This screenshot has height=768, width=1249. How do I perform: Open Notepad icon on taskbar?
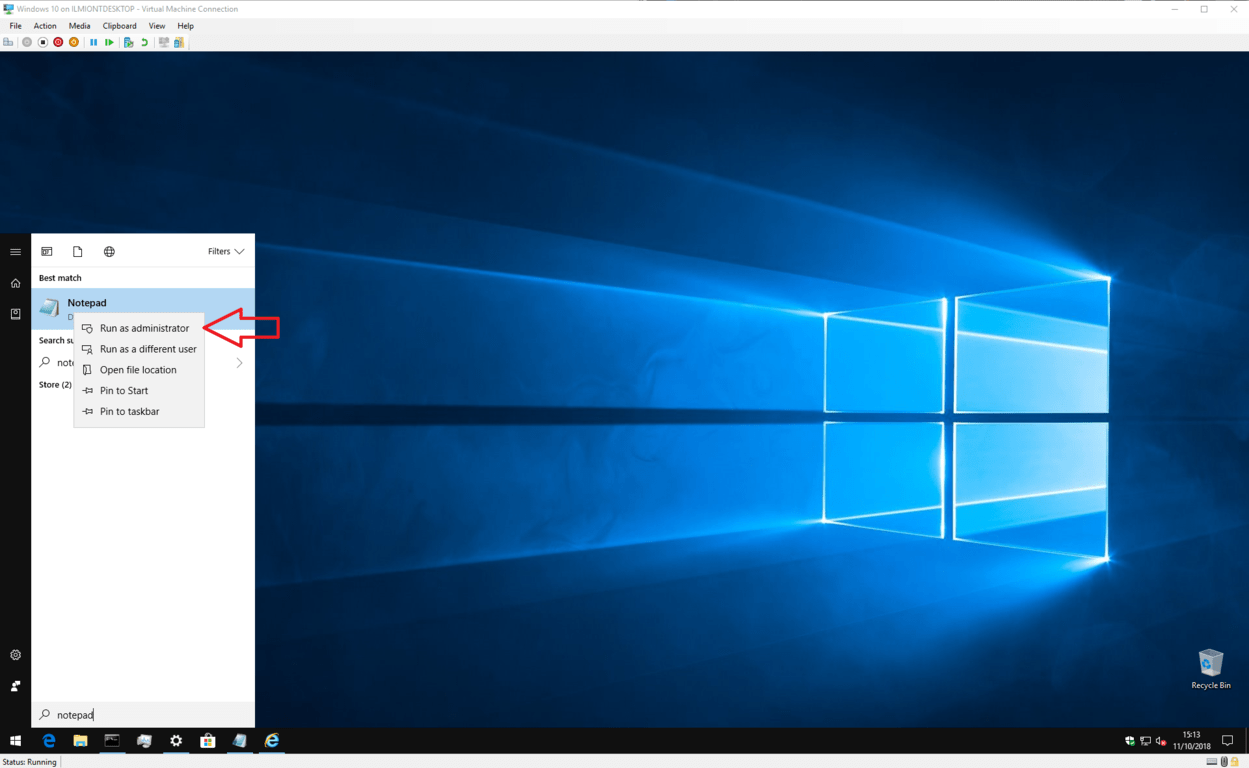(x=240, y=741)
